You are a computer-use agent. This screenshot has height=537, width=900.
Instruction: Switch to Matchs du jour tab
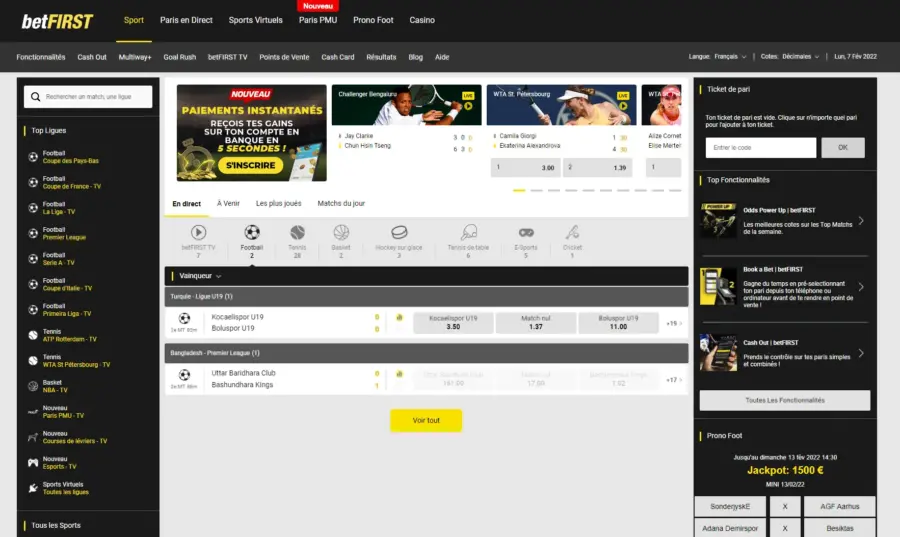[x=341, y=204]
